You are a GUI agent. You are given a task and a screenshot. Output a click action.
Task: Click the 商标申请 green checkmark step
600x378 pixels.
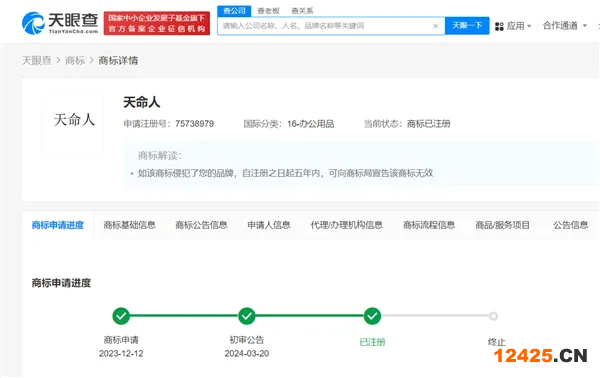click(x=121, y=316)
